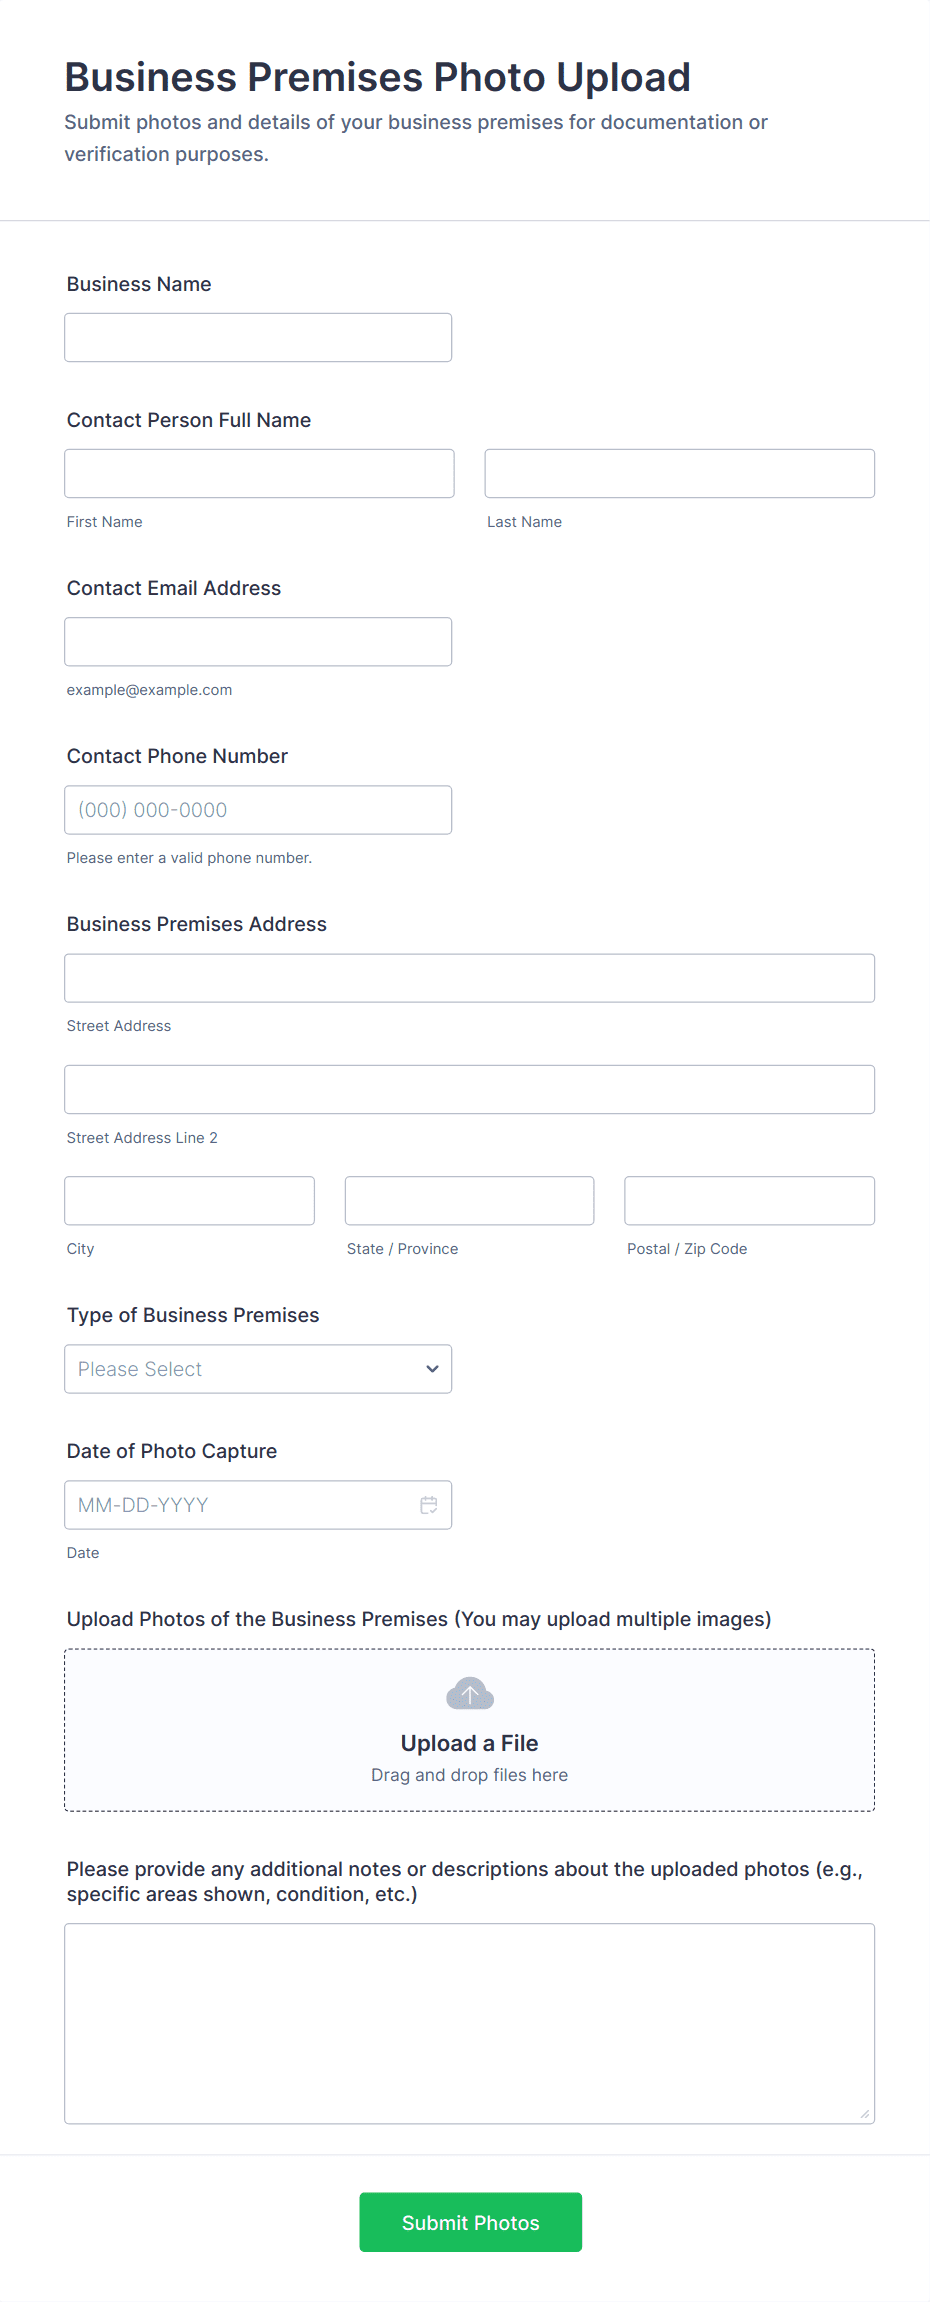Viewport: 930px width, 2302px height.
Task: Select the Contact Email Address field
Action: pos(258,642)
